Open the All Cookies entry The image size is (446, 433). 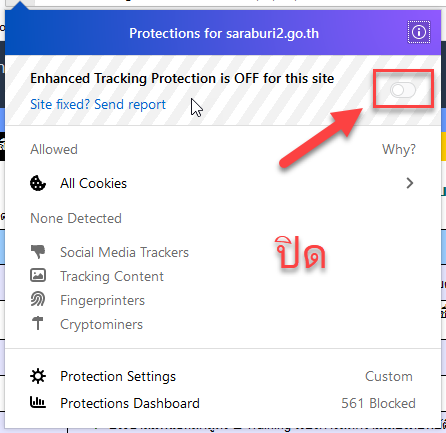[x=222, y=183]
